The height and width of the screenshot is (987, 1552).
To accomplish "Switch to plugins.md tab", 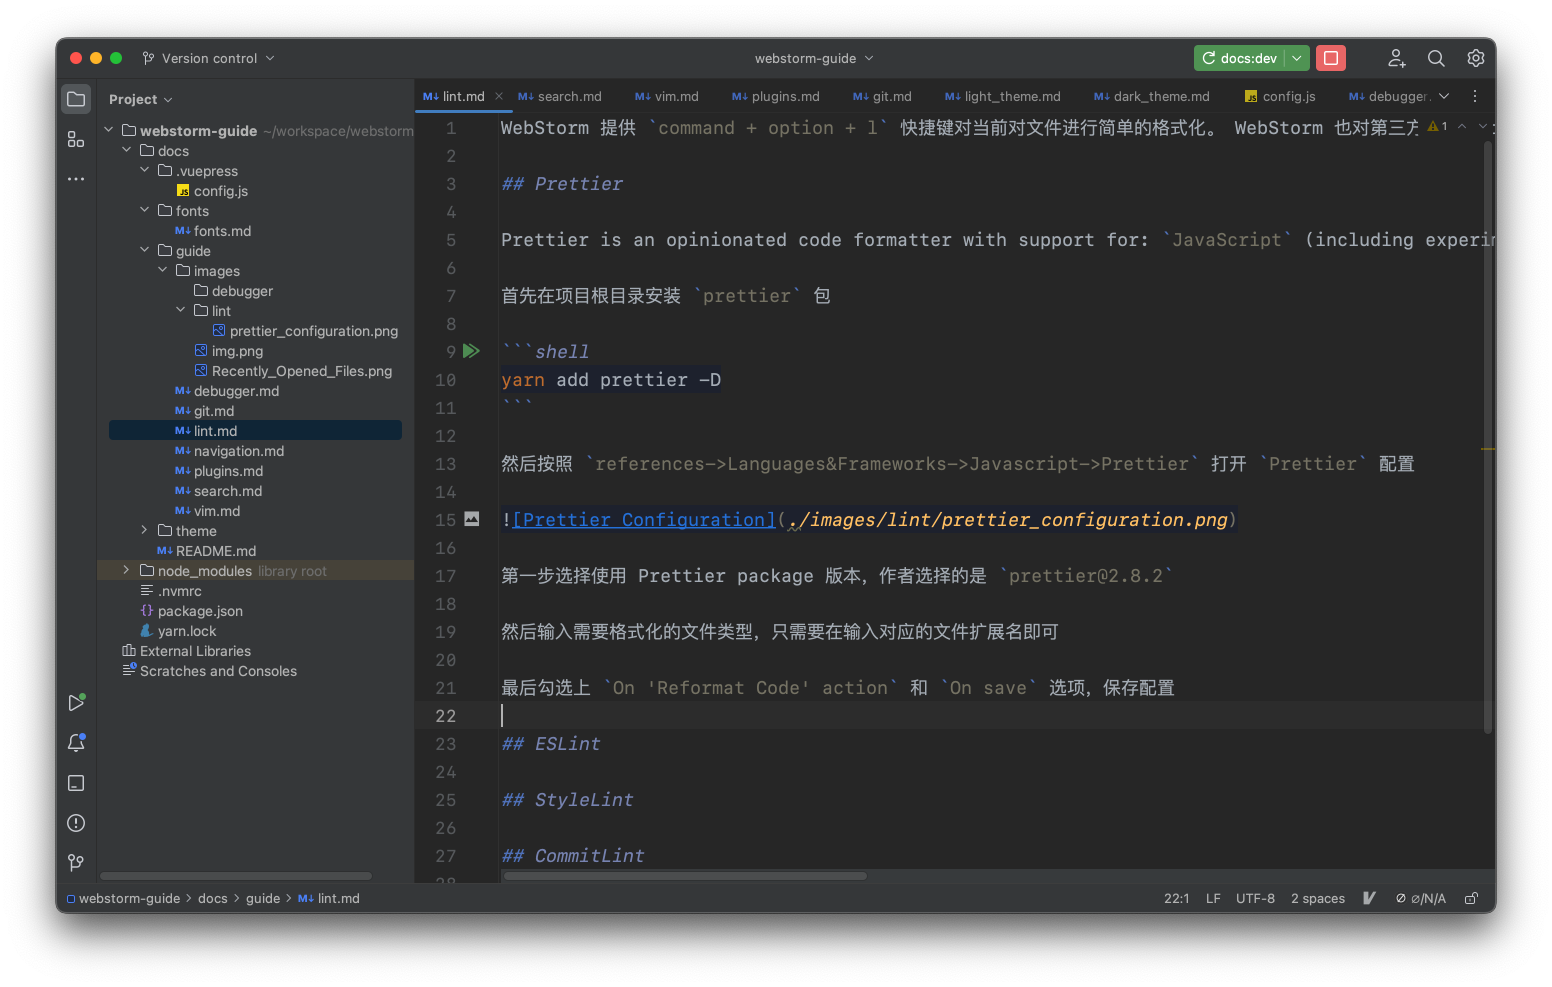I will 776,96.
